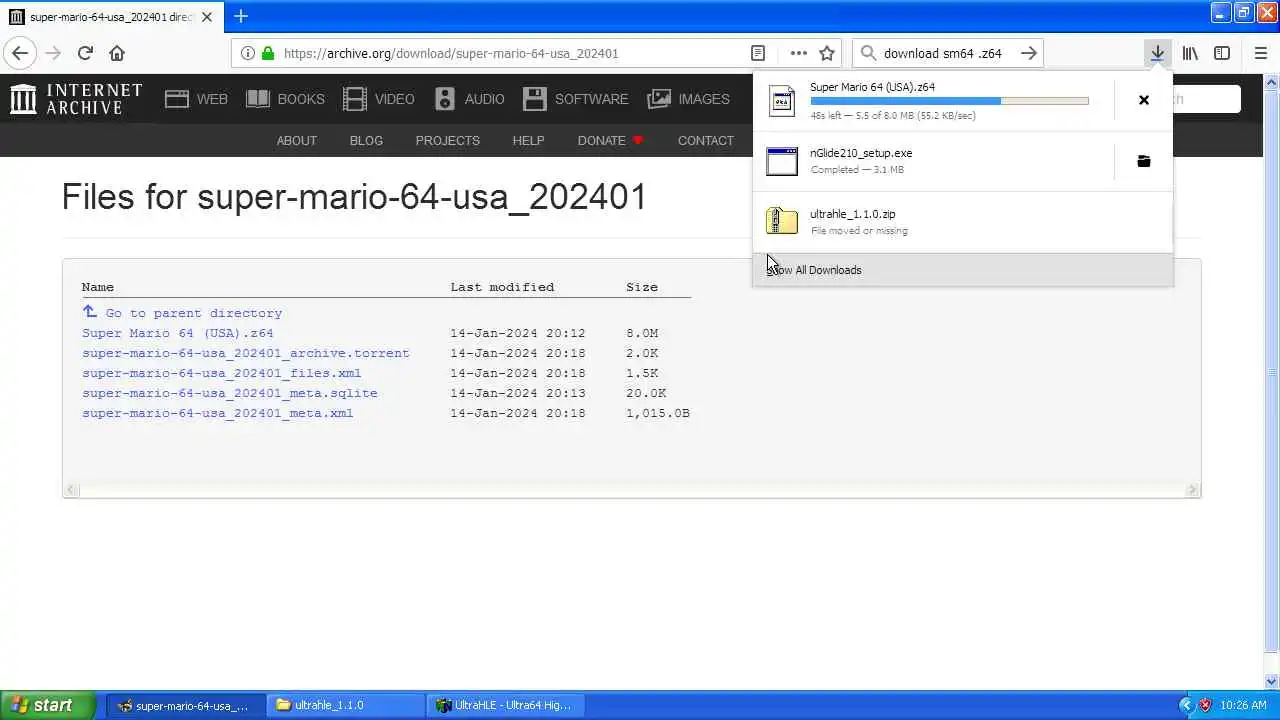Open the CONTACT link
The height and width of the screenshot is (720, 1280).
coord(706,141)
